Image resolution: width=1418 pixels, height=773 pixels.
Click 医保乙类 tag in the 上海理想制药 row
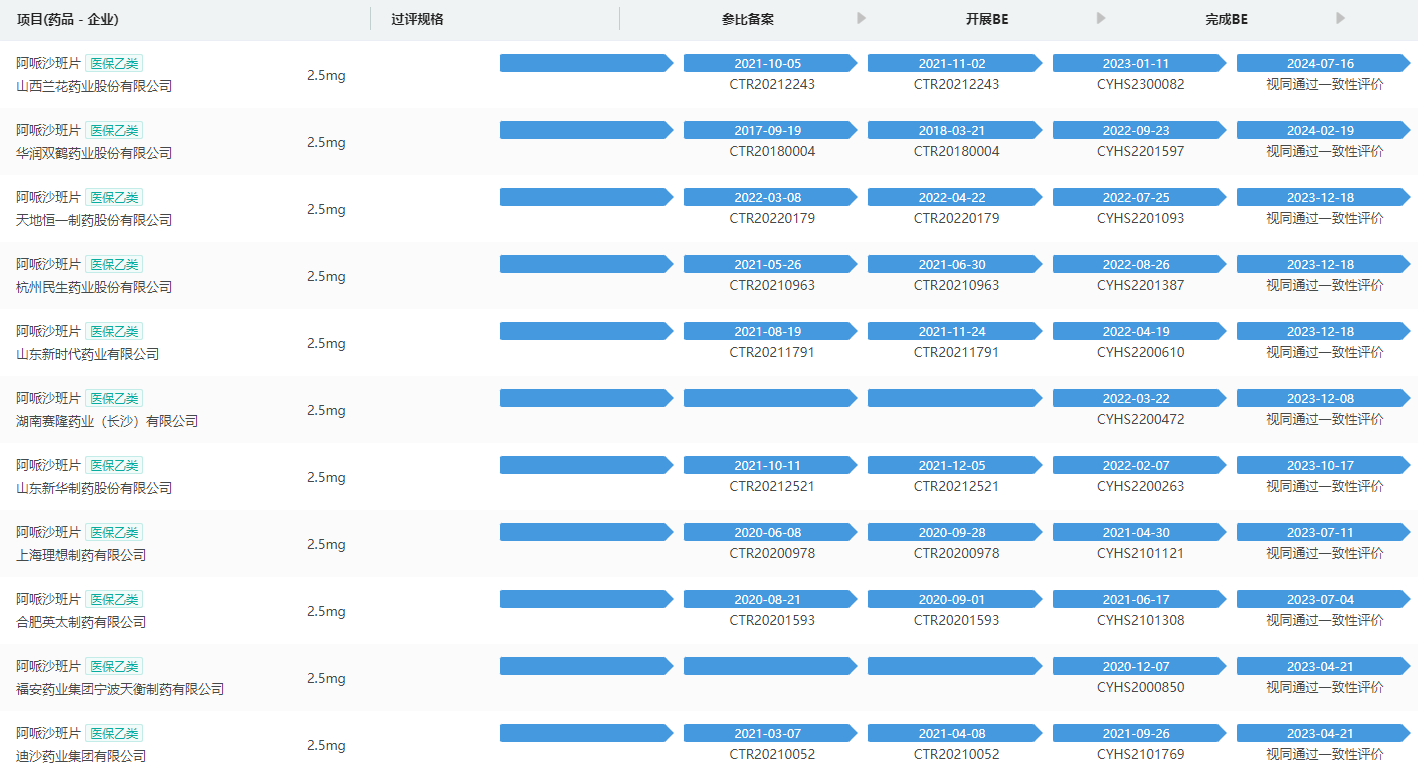coord(114,532)
